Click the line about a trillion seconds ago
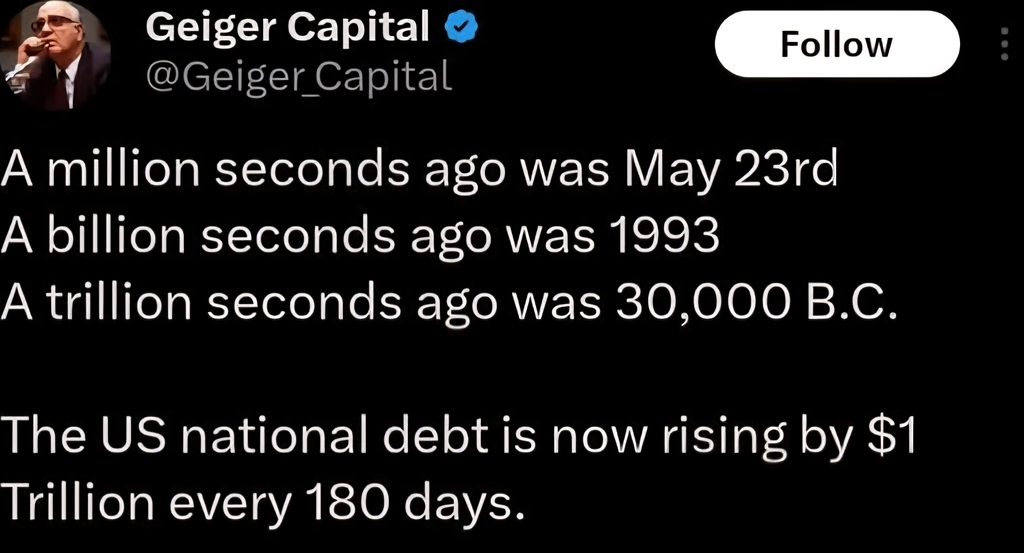Image resolution: width=1024 pixels, height=553 pixels. point(449,303)
